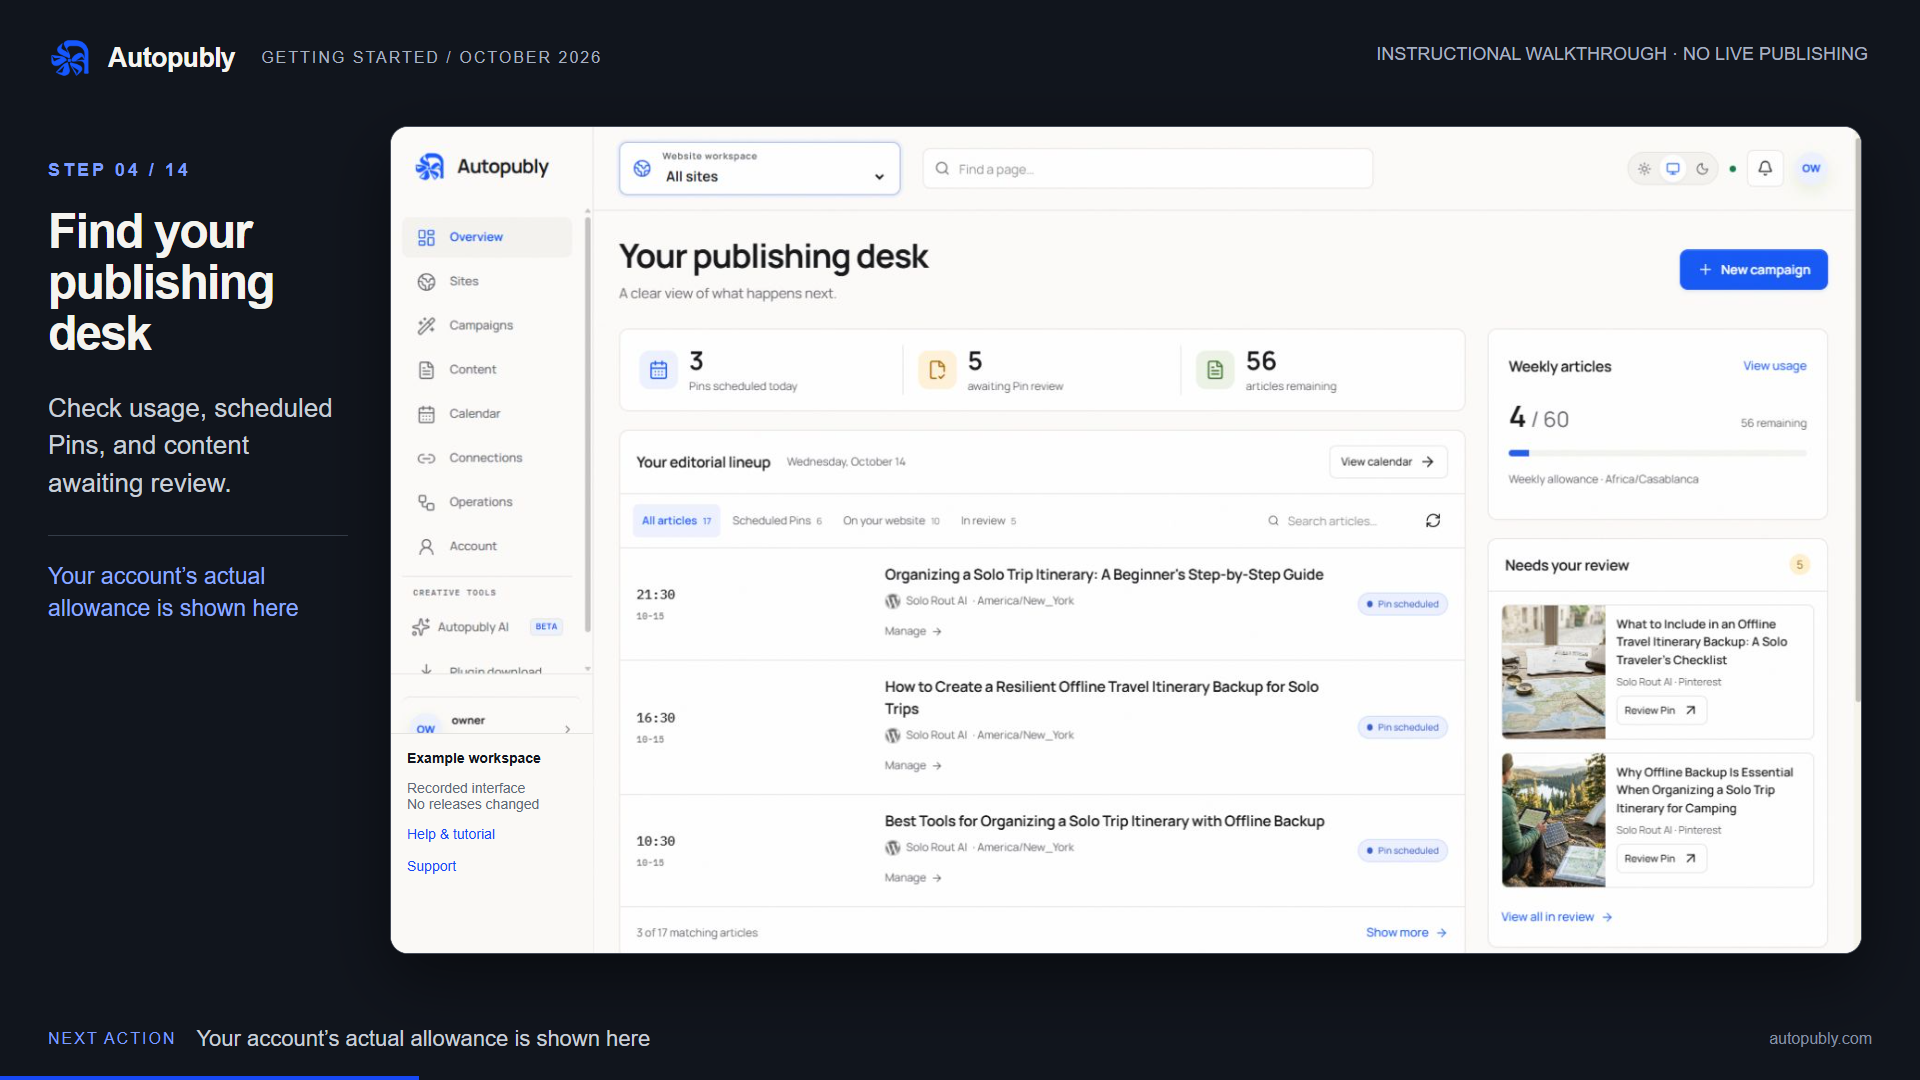Select the All articles tab
1920x1080 pixels.
click(676, 520)
